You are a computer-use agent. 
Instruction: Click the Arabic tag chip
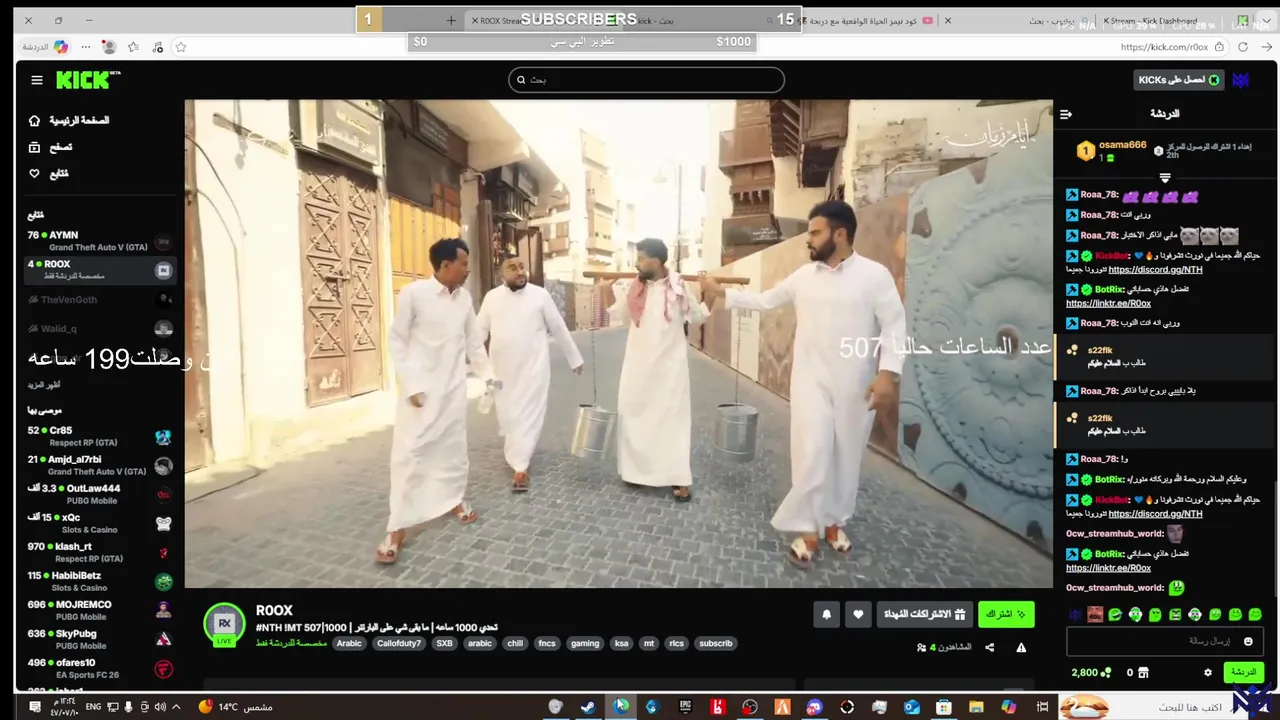pos(349,644)
